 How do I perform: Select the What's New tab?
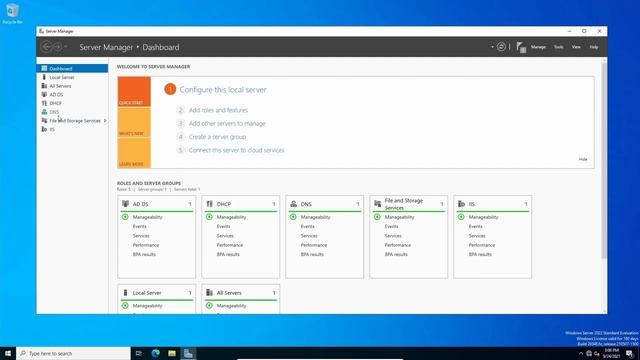click(x=134, y=122)
